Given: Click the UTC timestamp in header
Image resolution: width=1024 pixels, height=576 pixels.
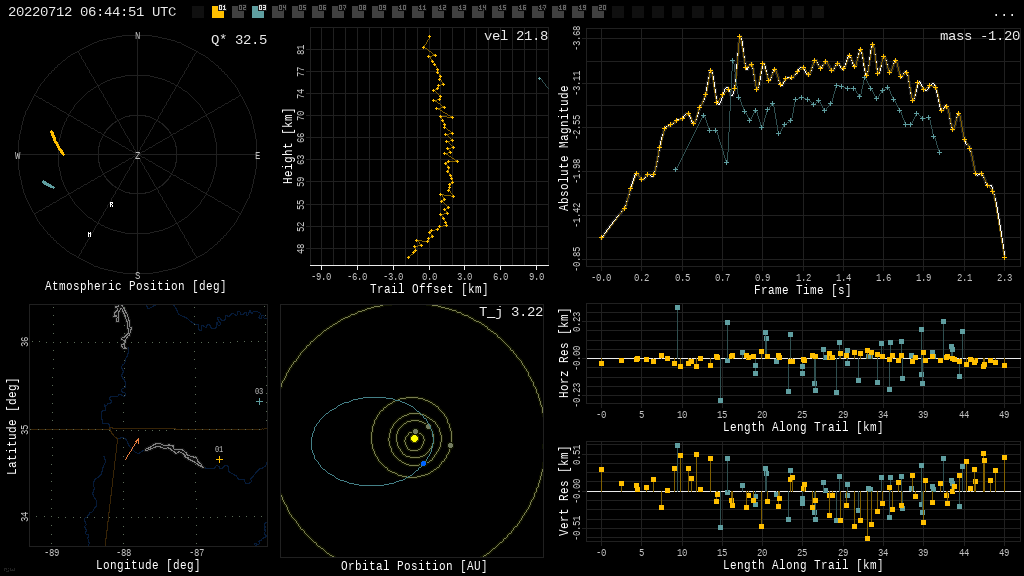Looking at the screenshot, I should pos(92,12).
